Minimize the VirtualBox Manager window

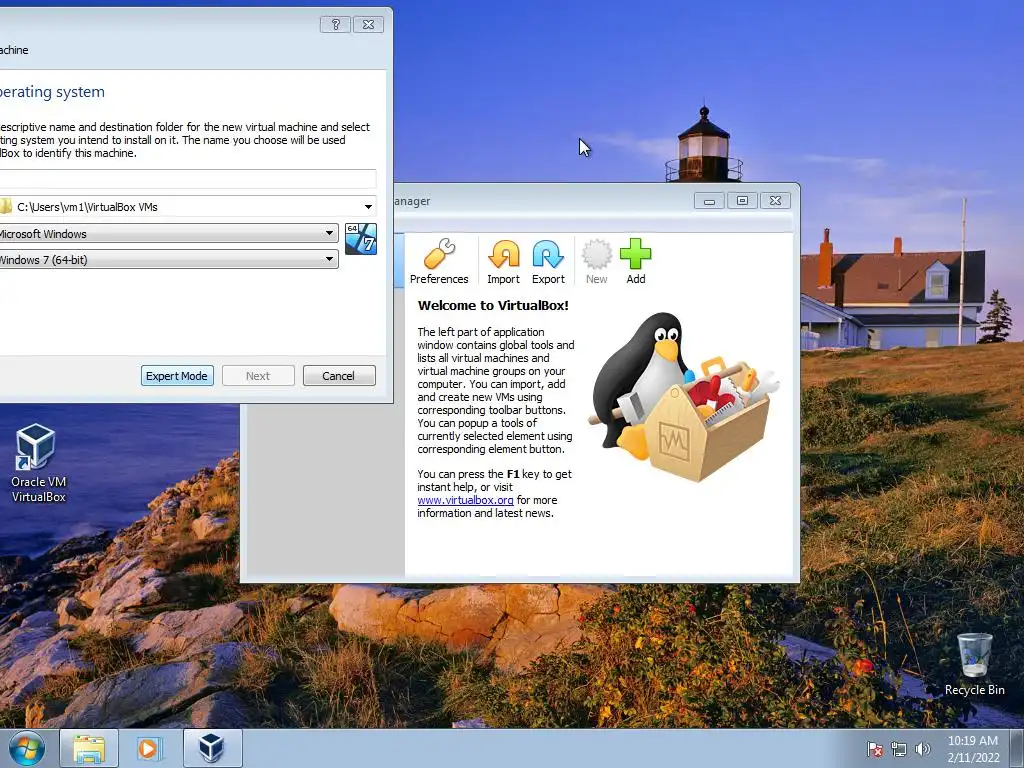(x=709, y=200)
